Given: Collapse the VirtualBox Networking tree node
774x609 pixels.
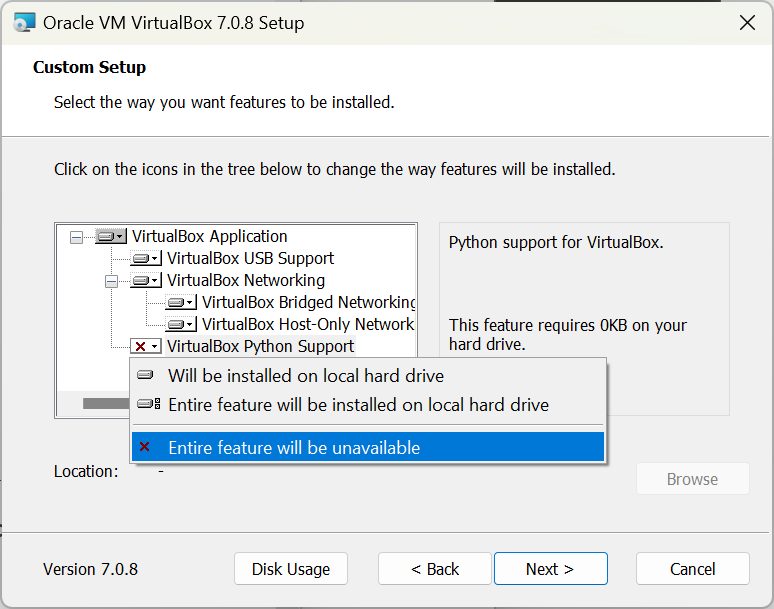Looking at the screenshot, I should 112,281.
